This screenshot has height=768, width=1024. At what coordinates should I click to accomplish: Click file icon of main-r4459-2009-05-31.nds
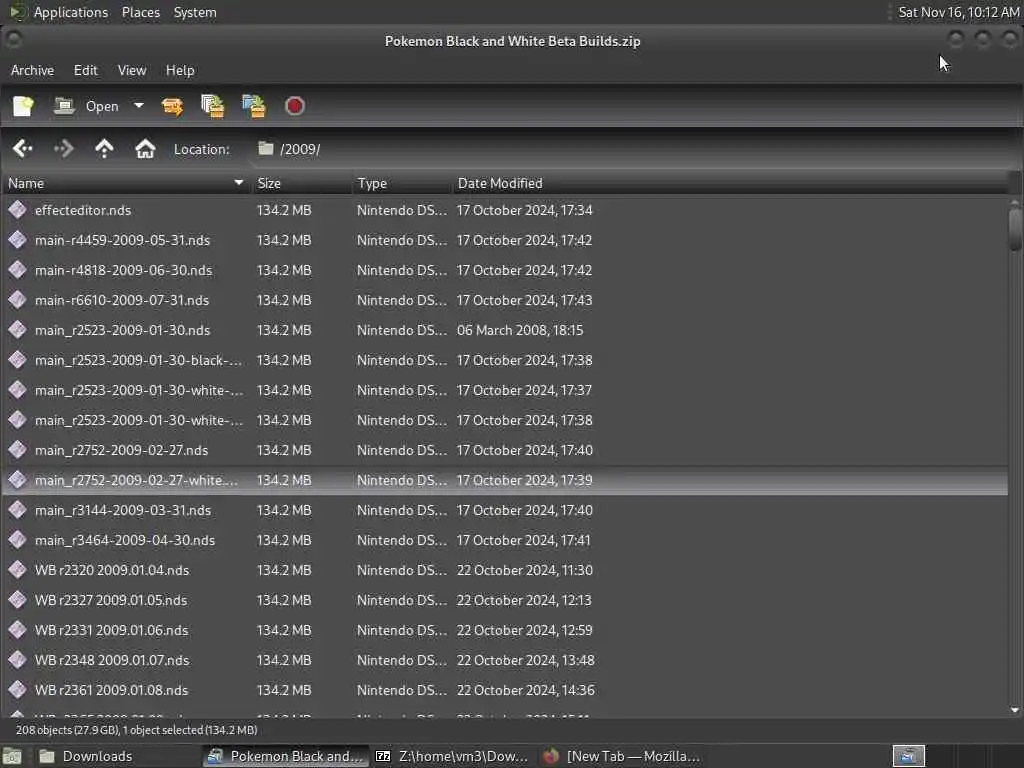tap(18, 240)
